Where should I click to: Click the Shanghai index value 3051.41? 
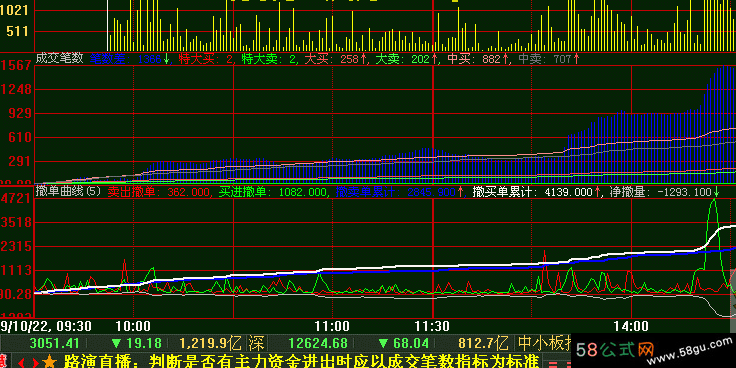[54, 343]
